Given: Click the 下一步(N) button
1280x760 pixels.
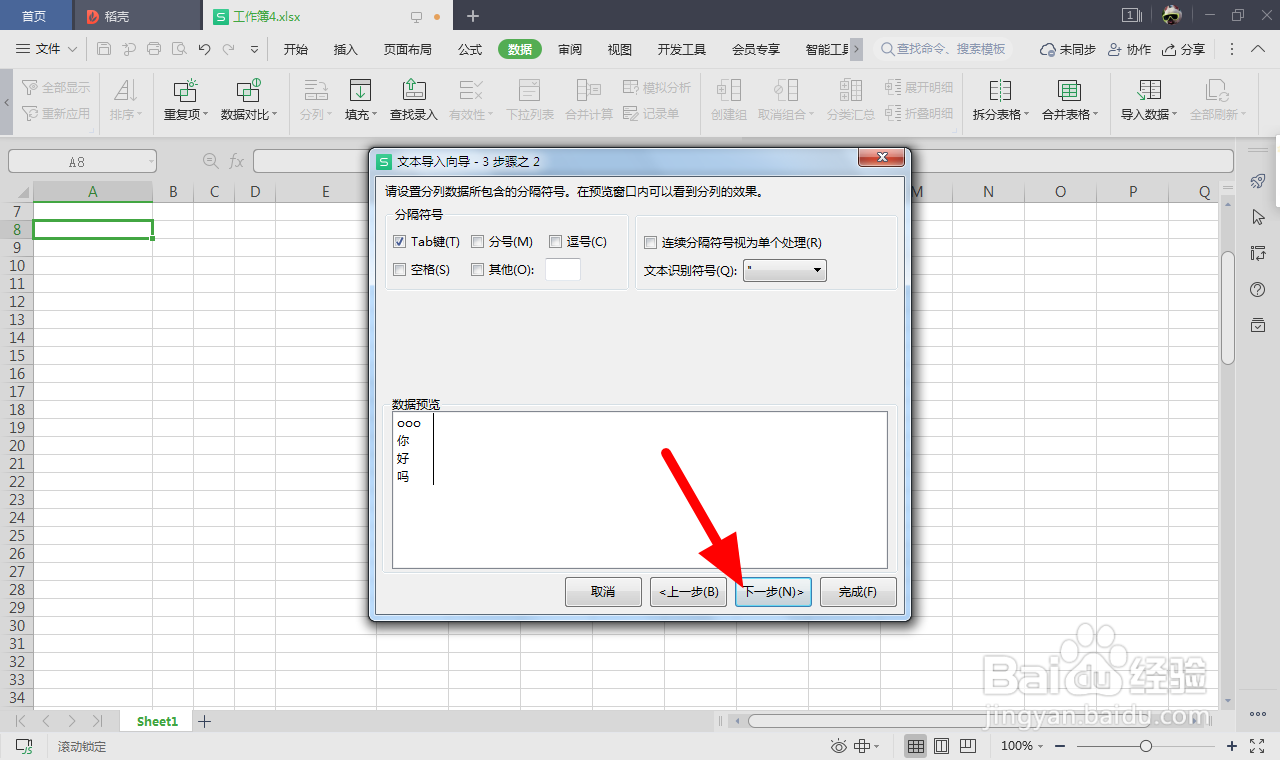Looking at the screenshot, I should click(x=772, y=591).
